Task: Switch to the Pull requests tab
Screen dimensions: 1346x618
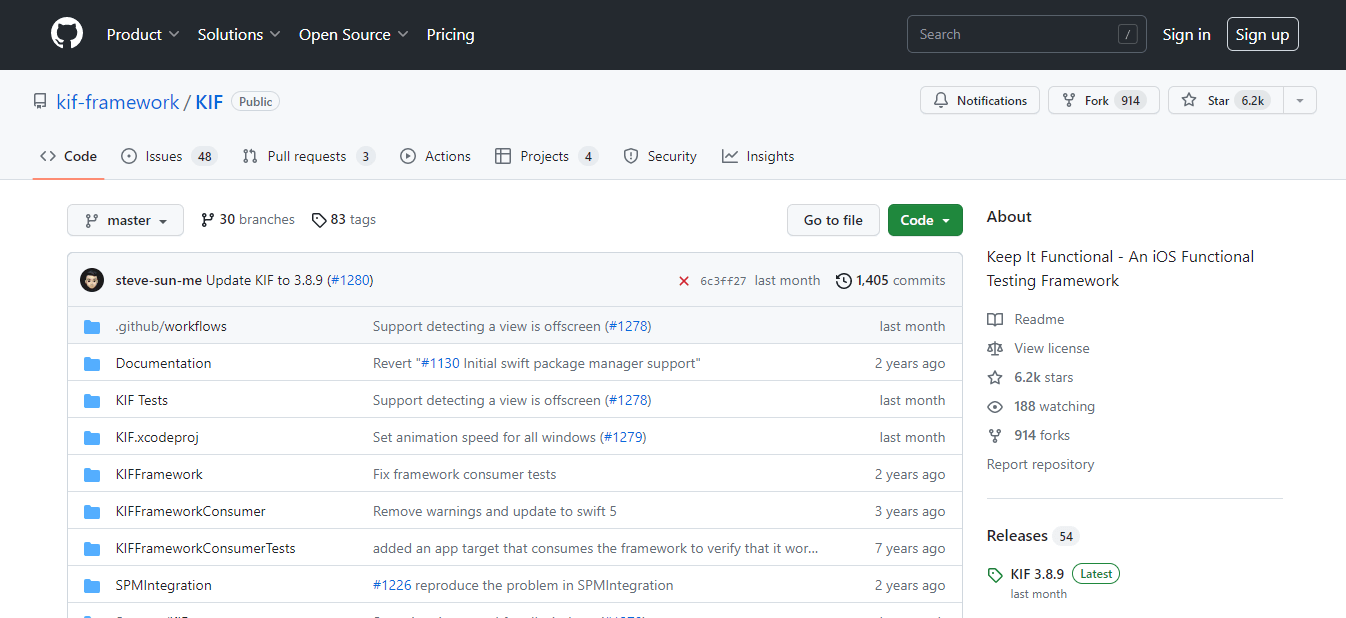Action: point(307,157)
